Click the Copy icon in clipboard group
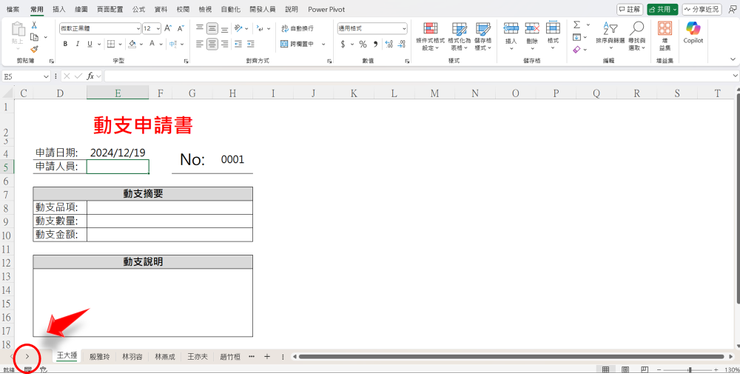Image resolution: width=740 pixels, height=374 pixels. pyautogui.click(x=34, y=37)
